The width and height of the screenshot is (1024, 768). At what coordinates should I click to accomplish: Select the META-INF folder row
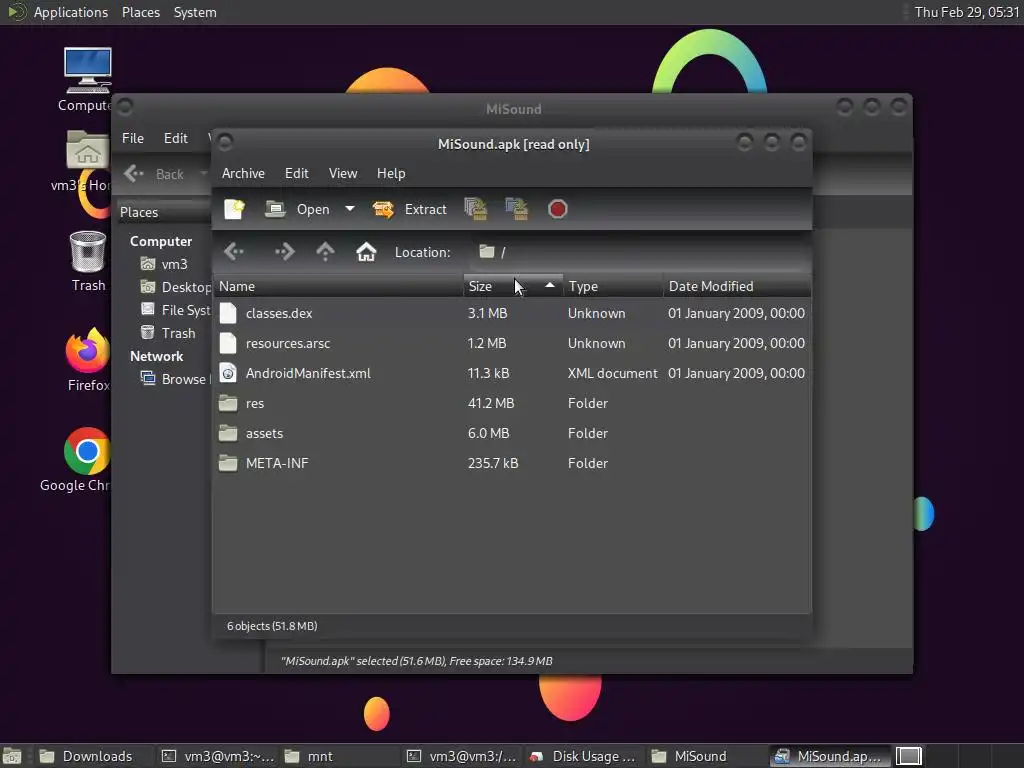513,464
